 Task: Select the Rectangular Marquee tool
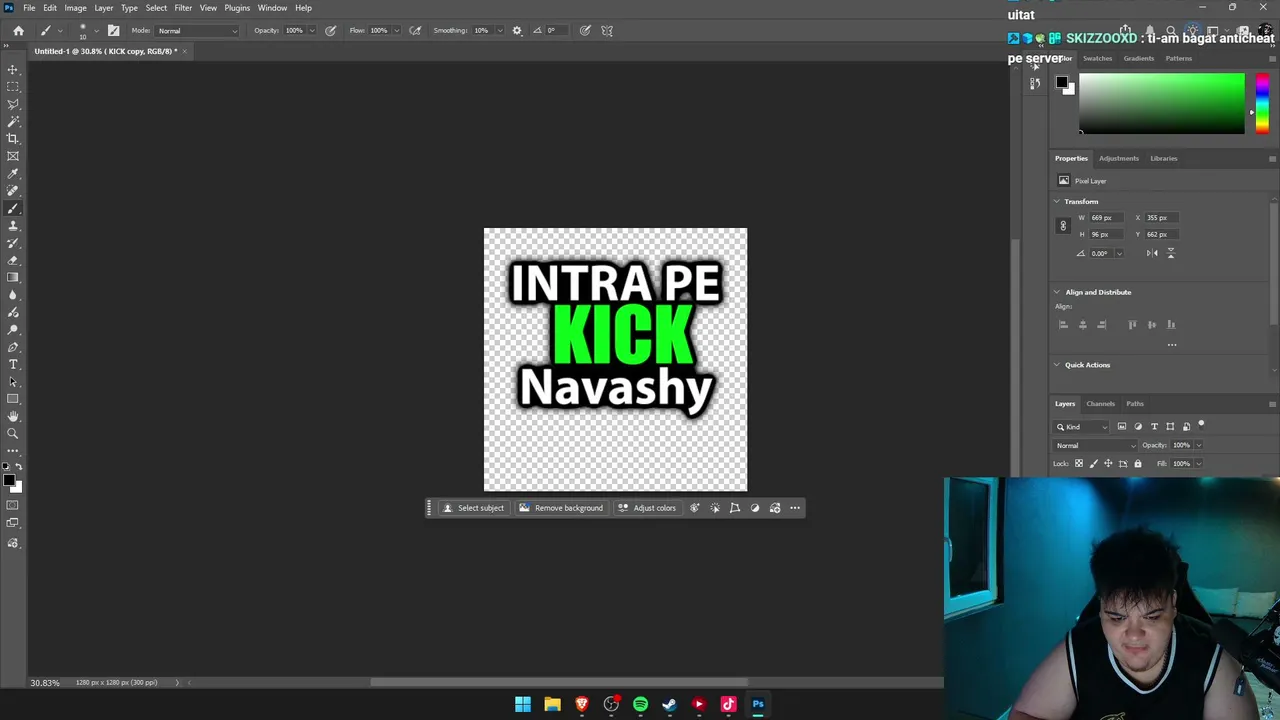(13, 87)
